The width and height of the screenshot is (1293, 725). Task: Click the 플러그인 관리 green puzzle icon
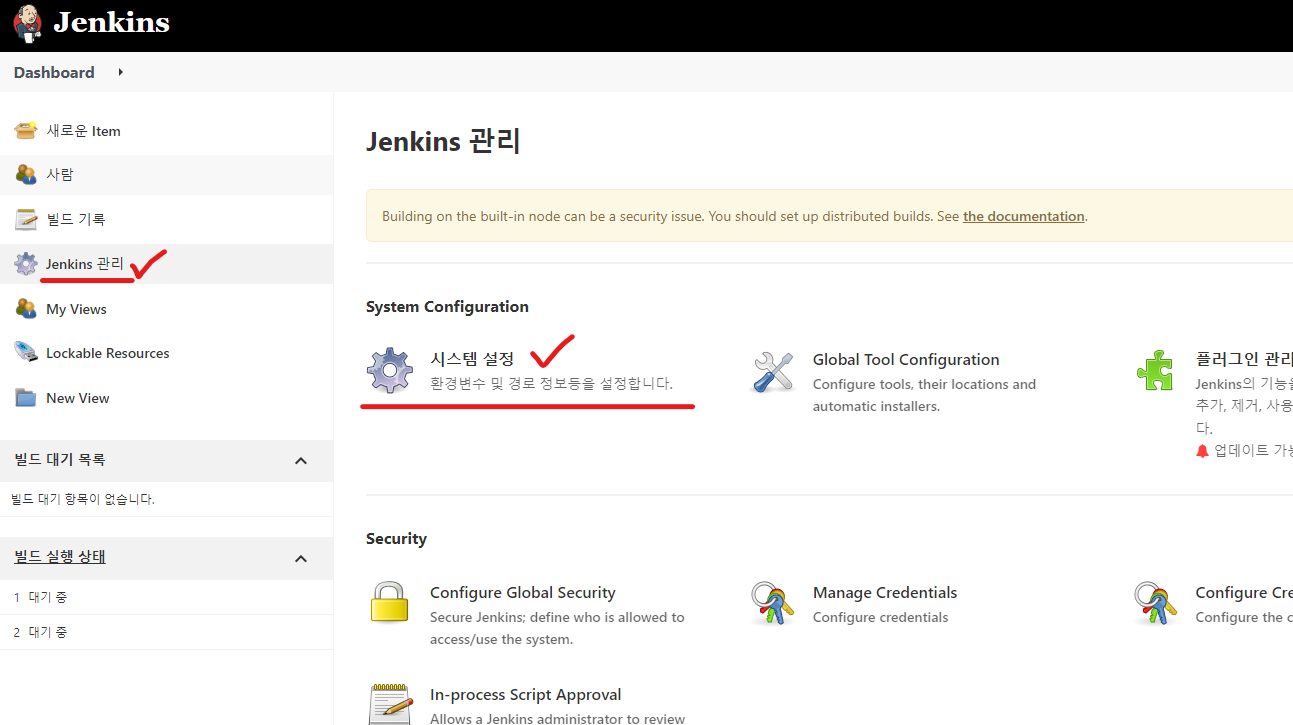[x=1155, y=371]
